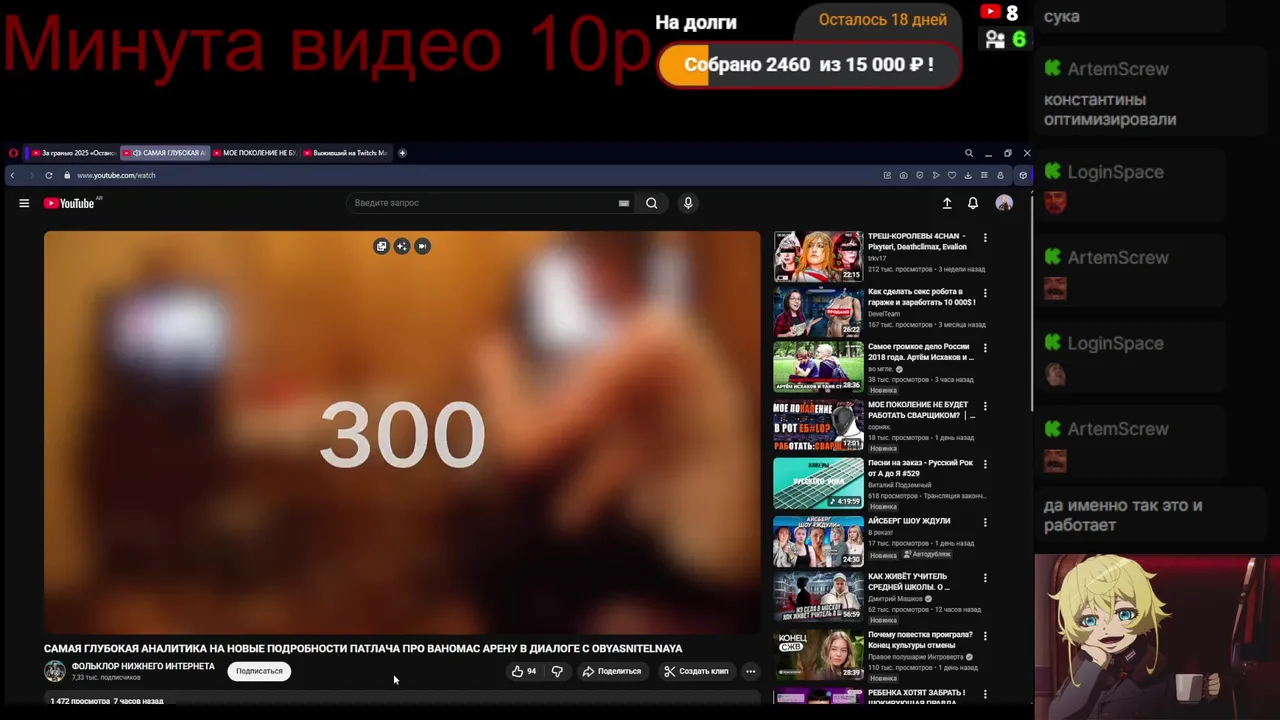1280x720 pixels.
Task: Open a new browser tab with plus
Action: [x=402, y=153]
